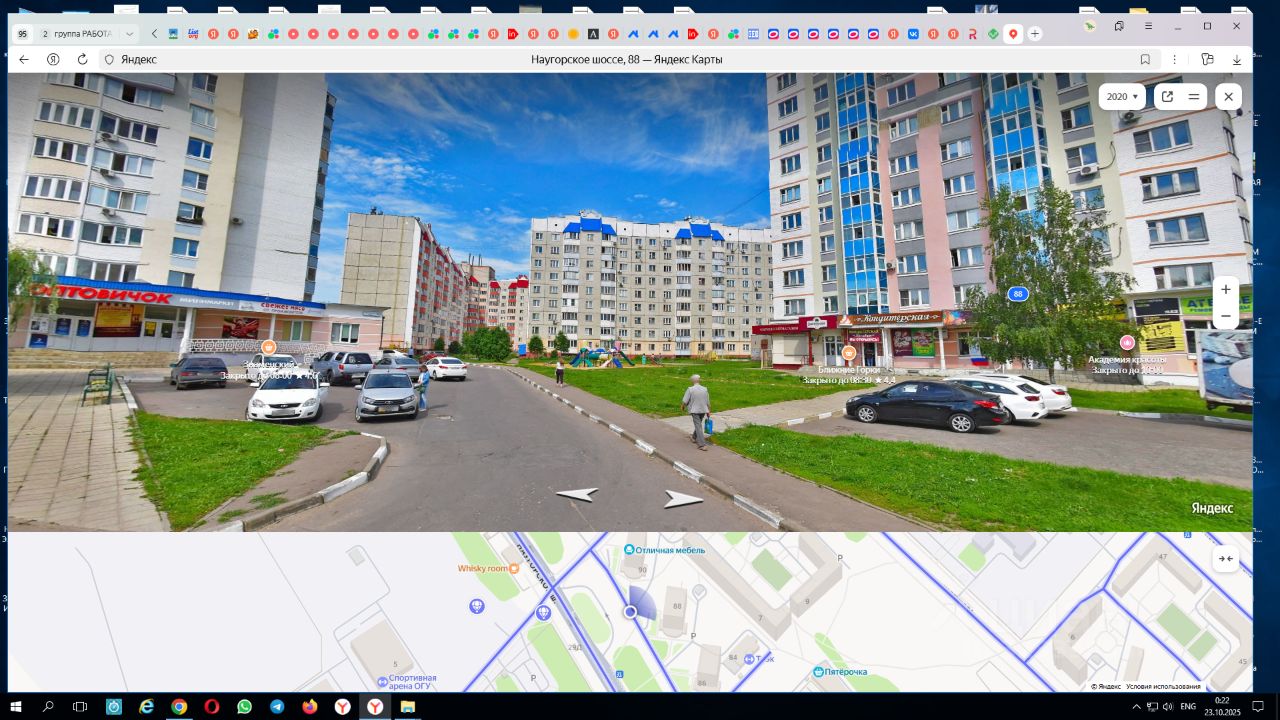1280x720 pixels.
Task: Zoom out of the panorama
Action: [x=1226, y=317]
